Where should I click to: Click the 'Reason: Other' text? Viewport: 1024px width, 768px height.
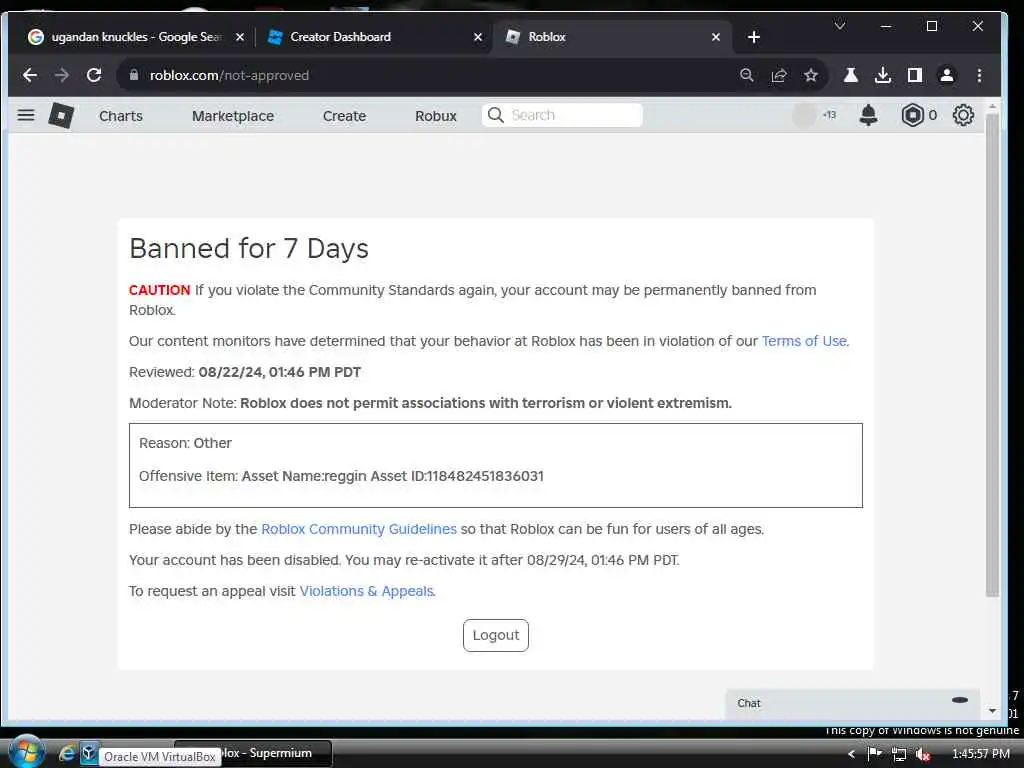[x=185, y=443]
